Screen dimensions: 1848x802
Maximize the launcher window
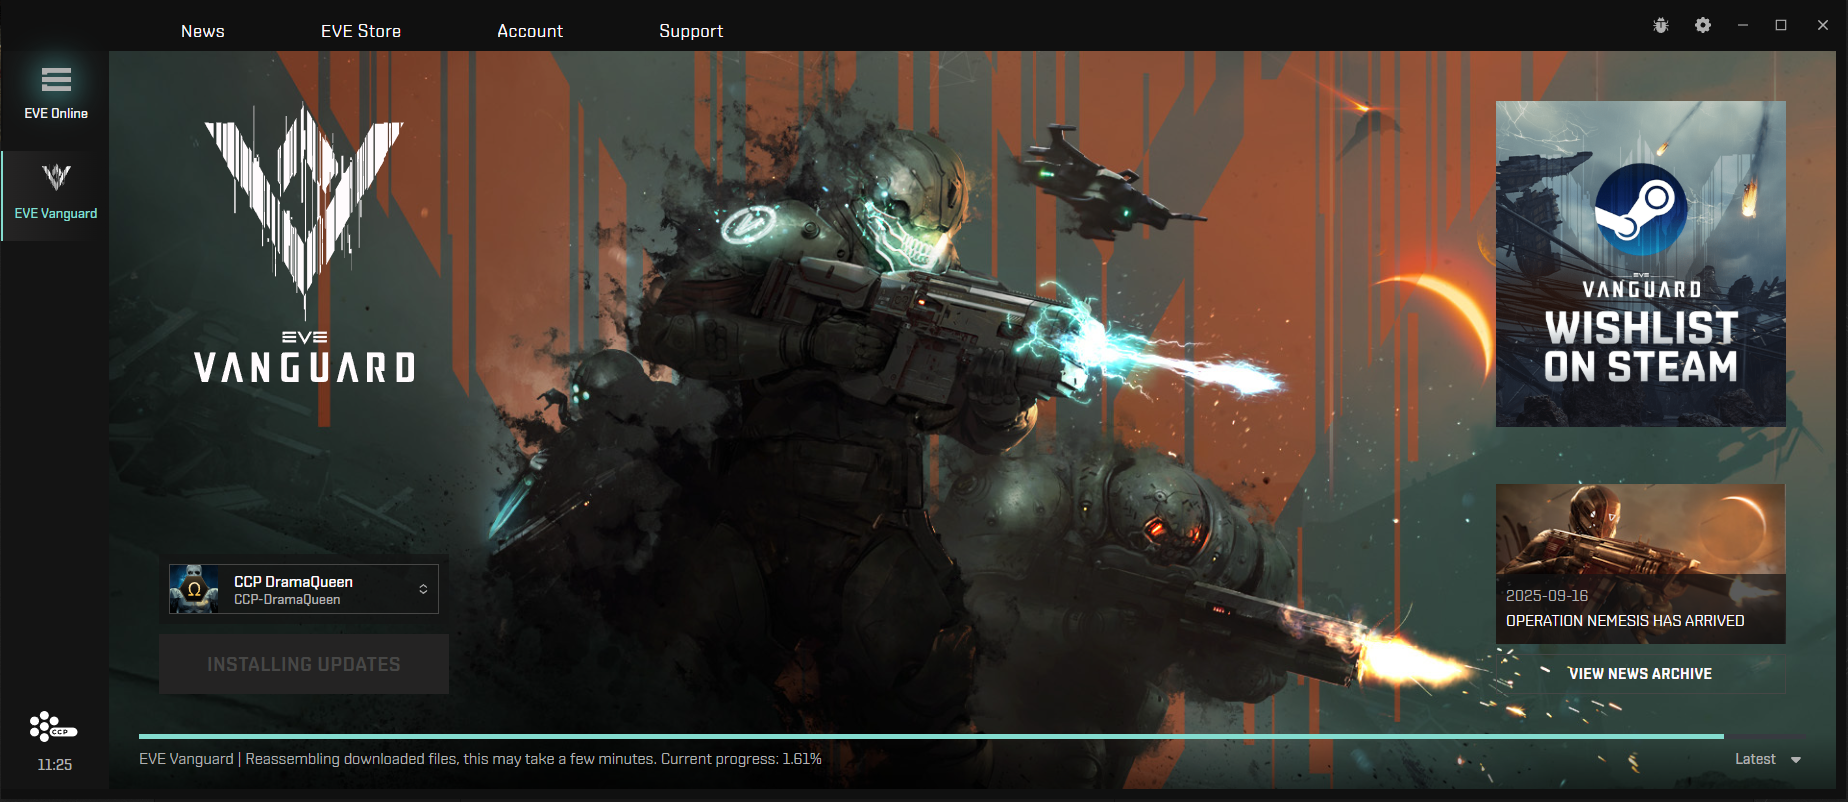click(x=1781, y=25)
